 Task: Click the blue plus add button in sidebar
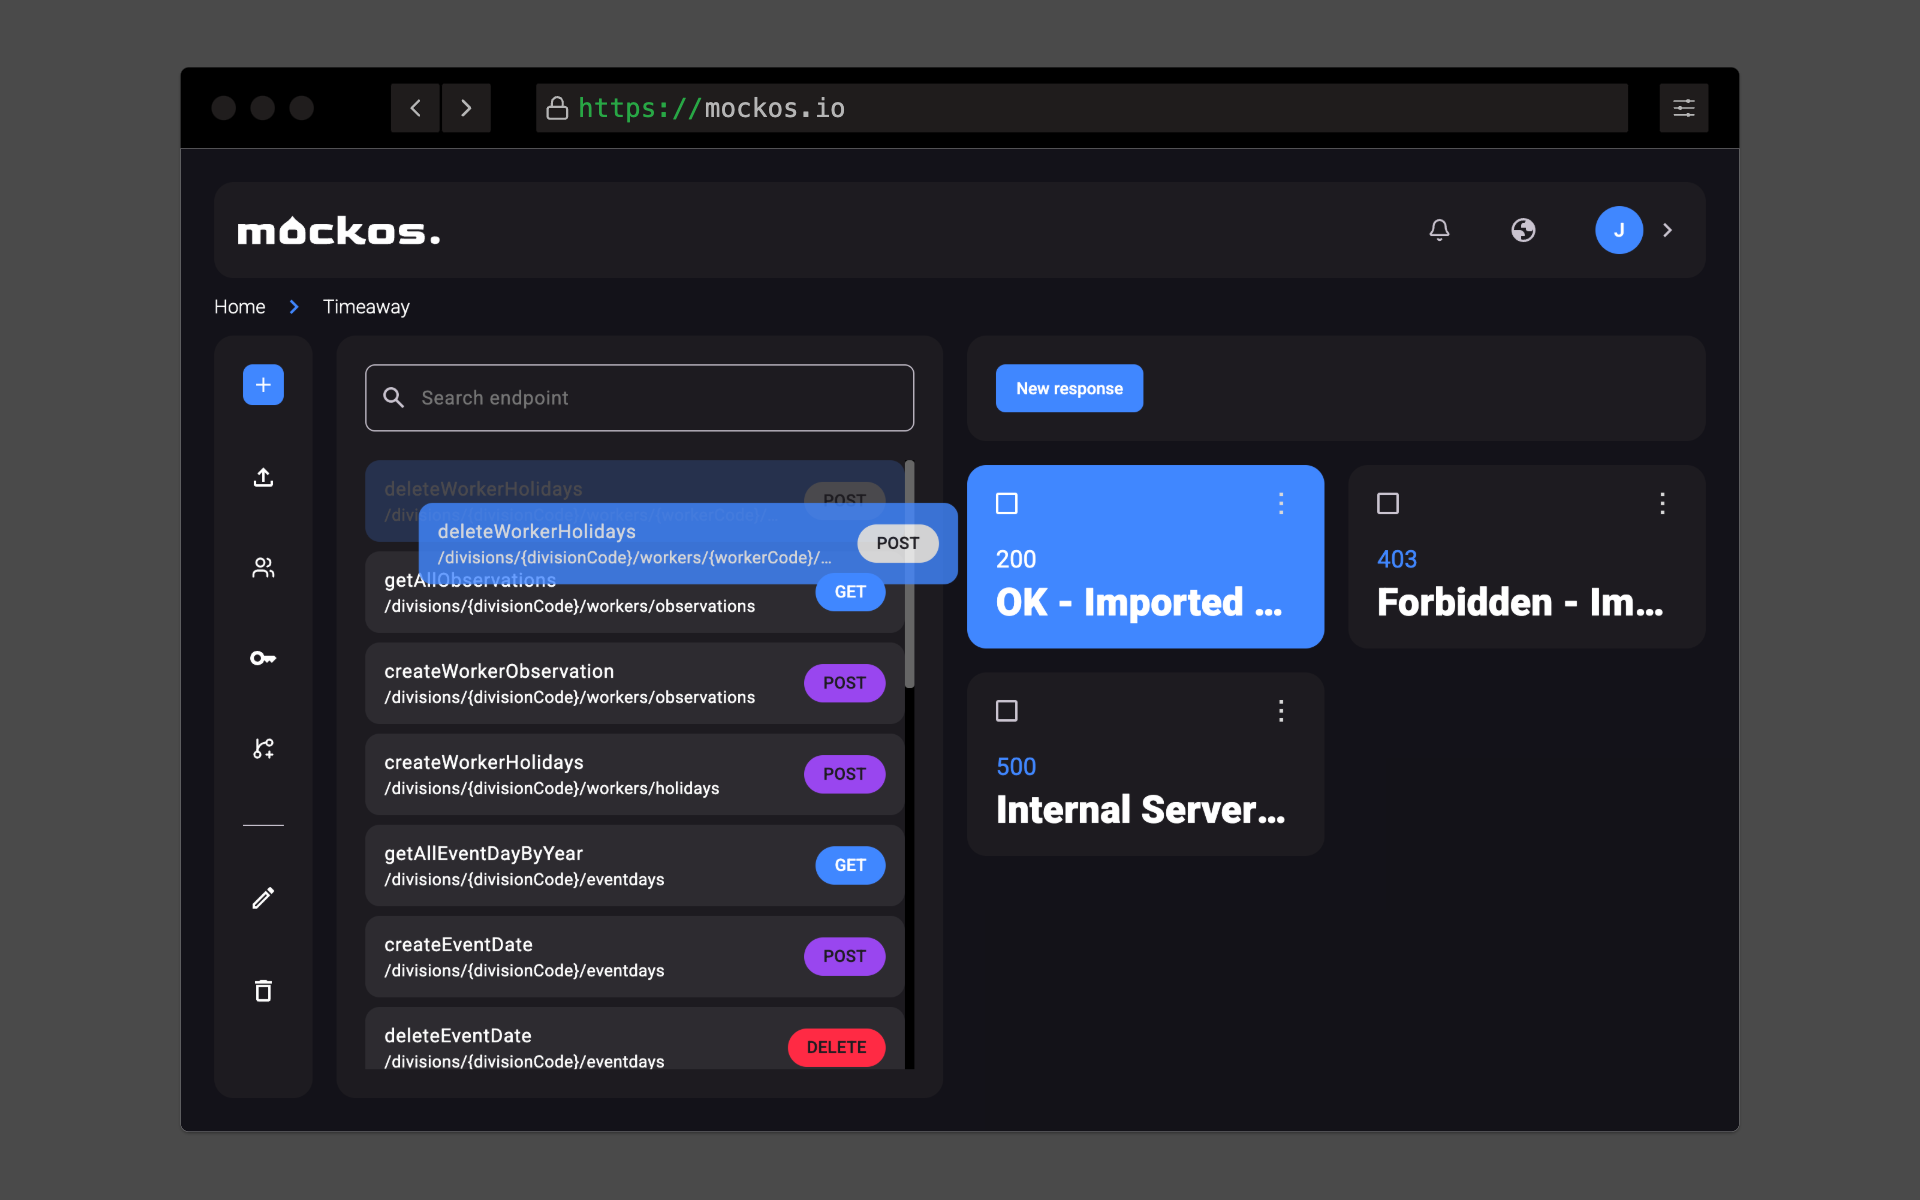point(263,385)
